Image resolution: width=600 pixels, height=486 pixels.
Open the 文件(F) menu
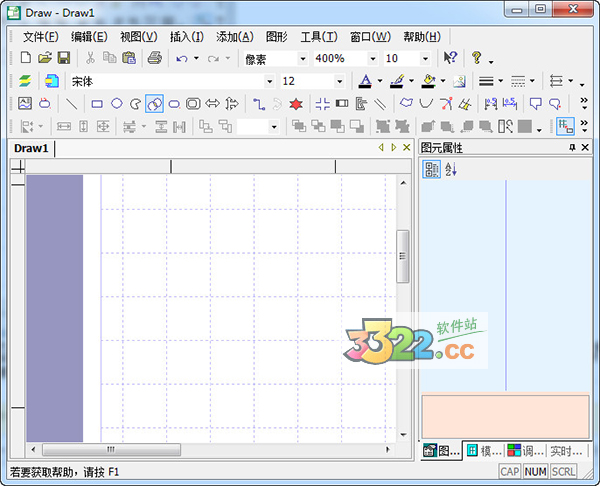pyautogui.click(x=40, y=37)
